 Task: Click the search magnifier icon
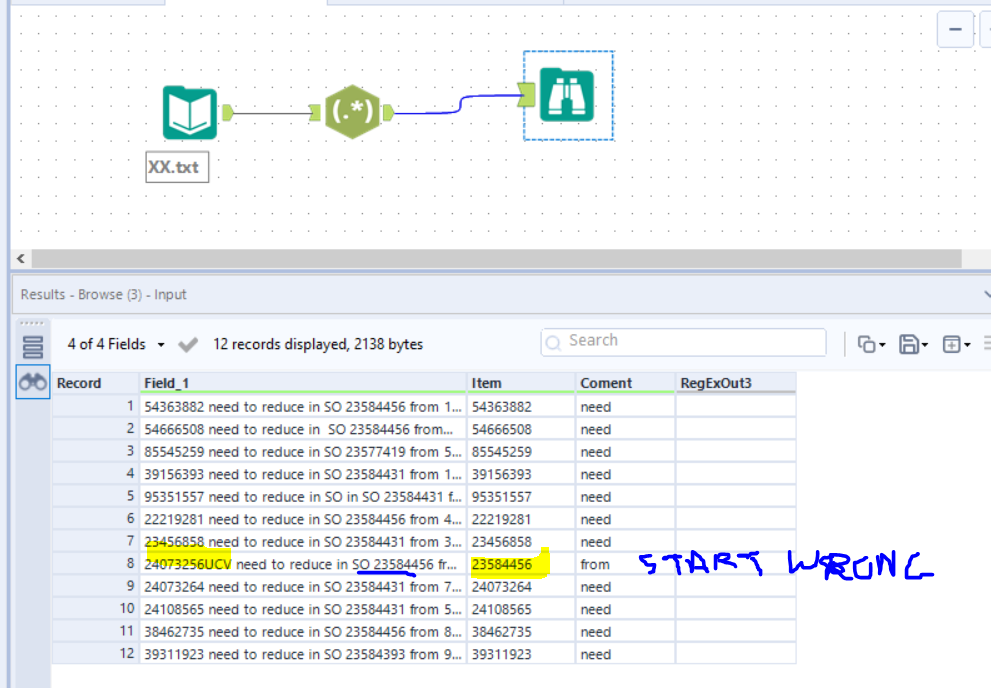click(x=553, y=342)
